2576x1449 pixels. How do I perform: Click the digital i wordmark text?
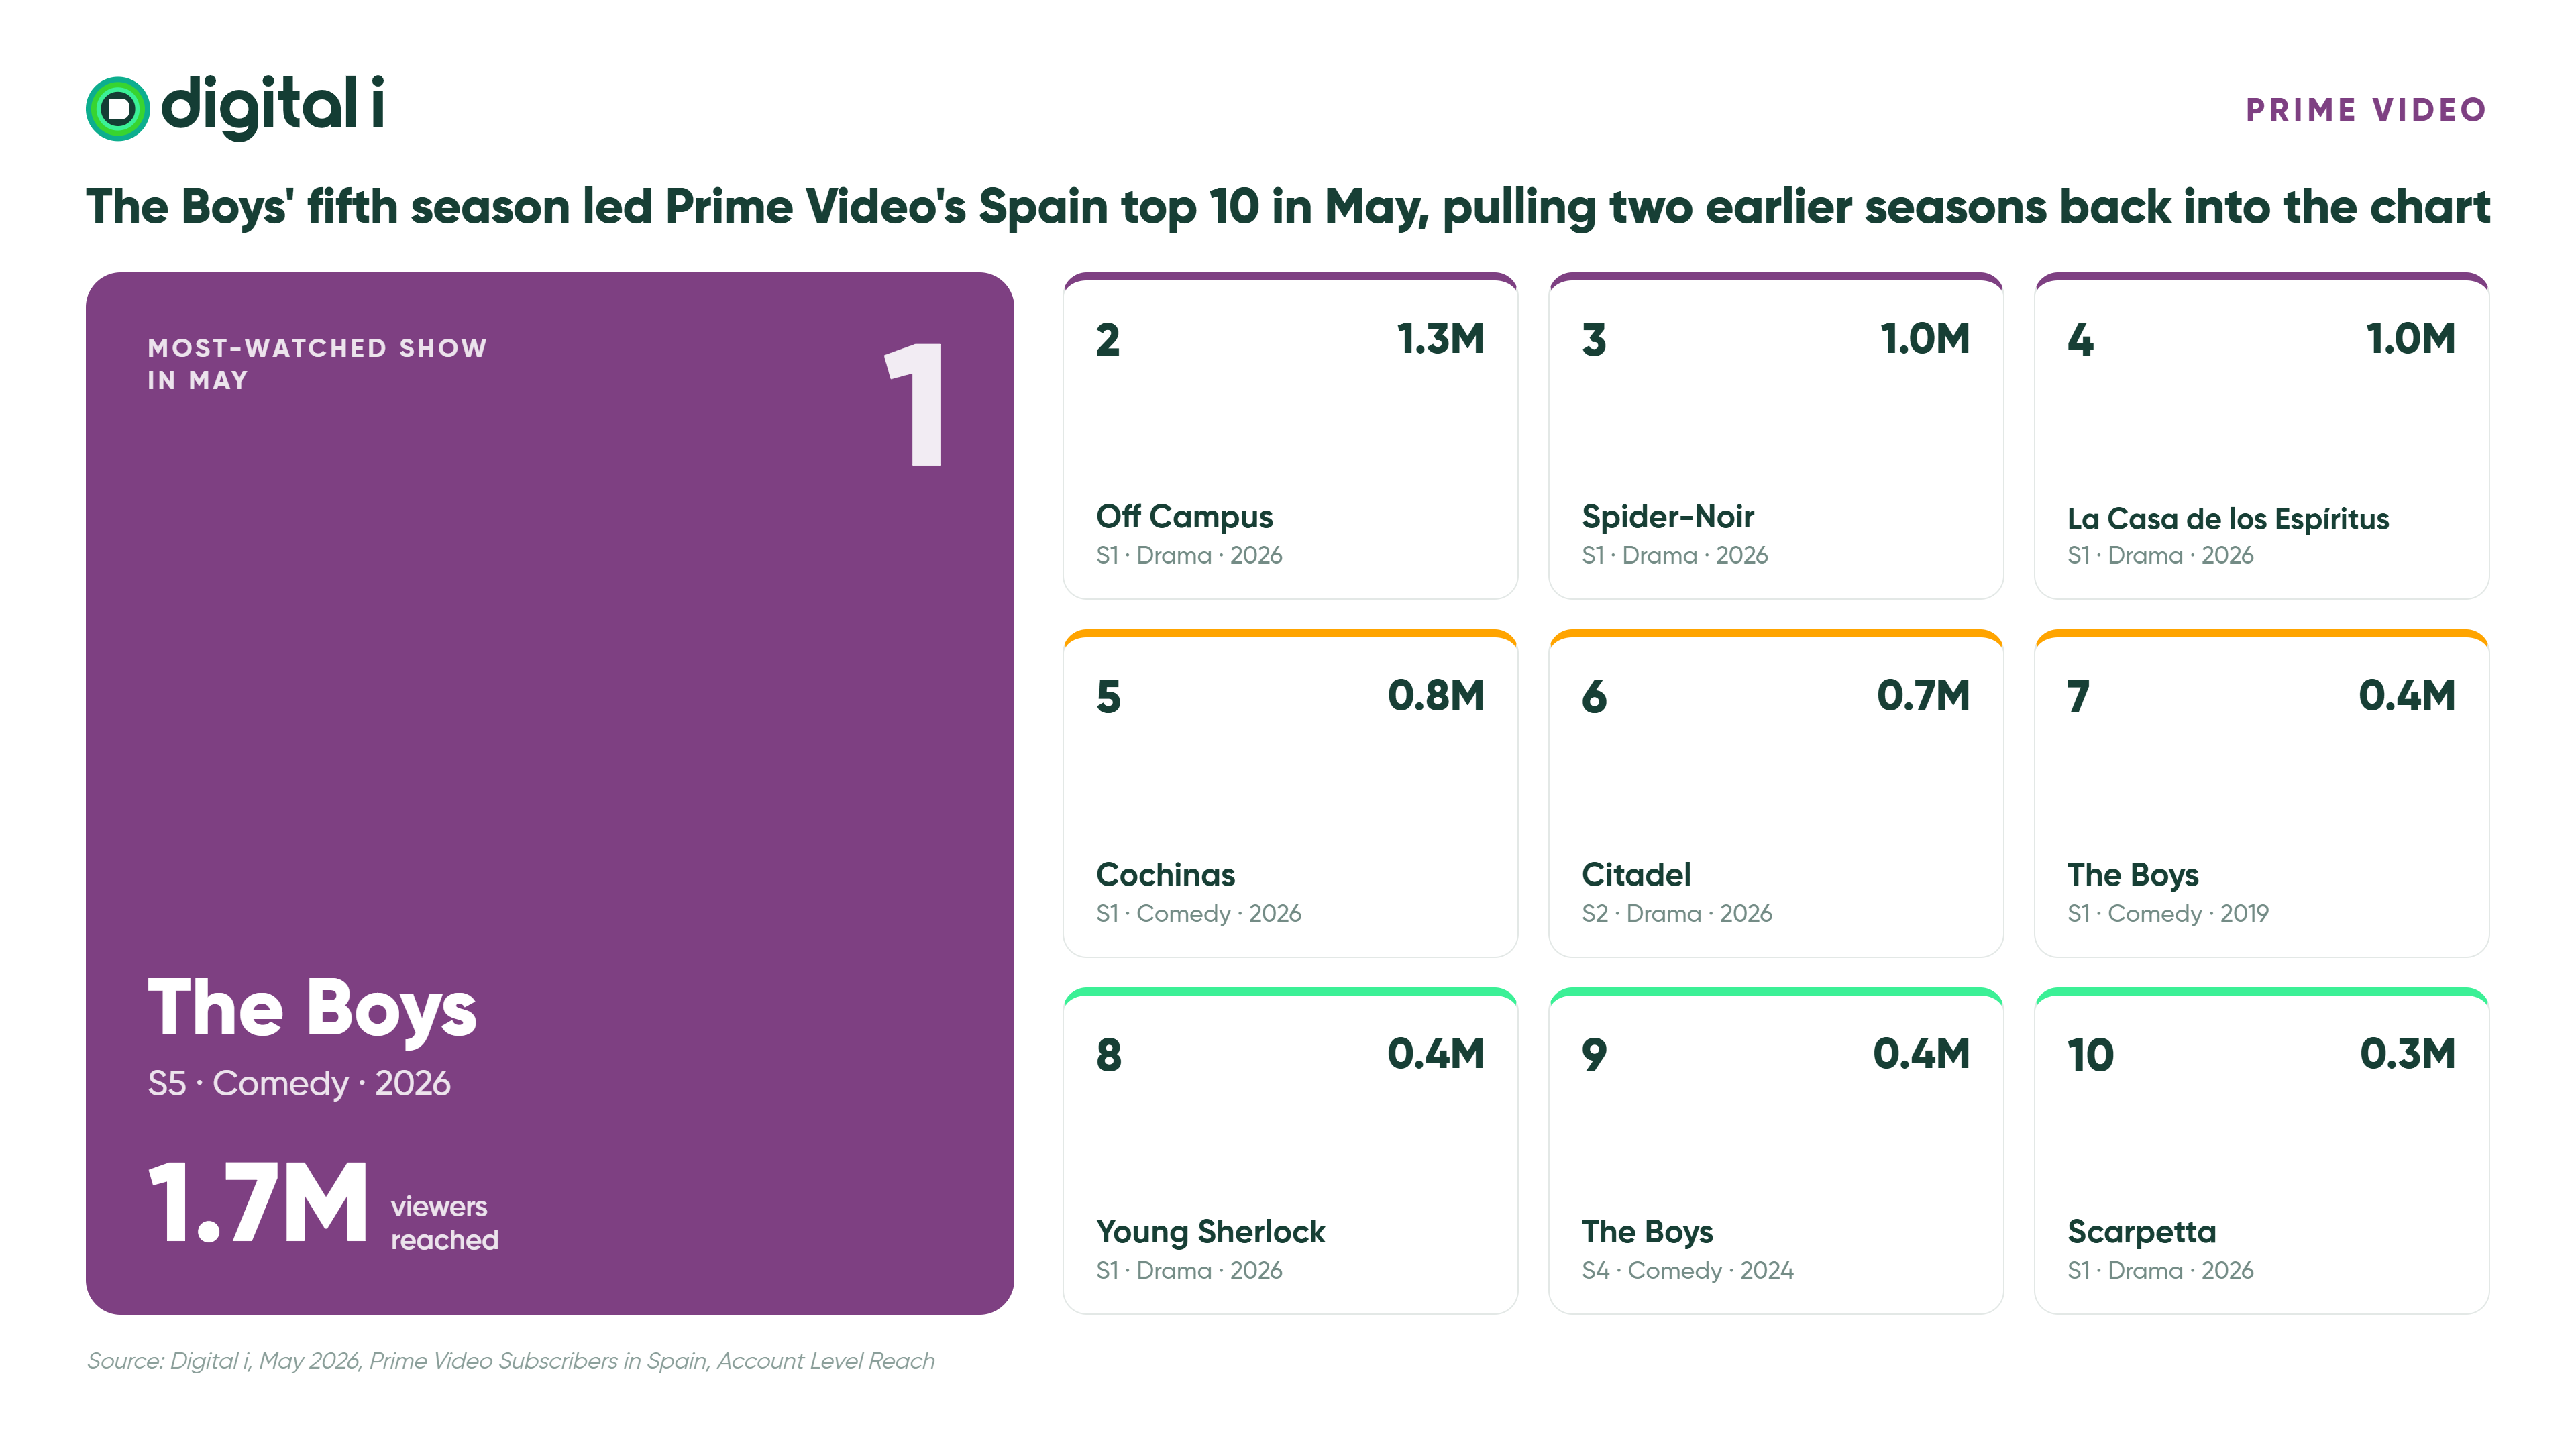[x=273, y=106]
